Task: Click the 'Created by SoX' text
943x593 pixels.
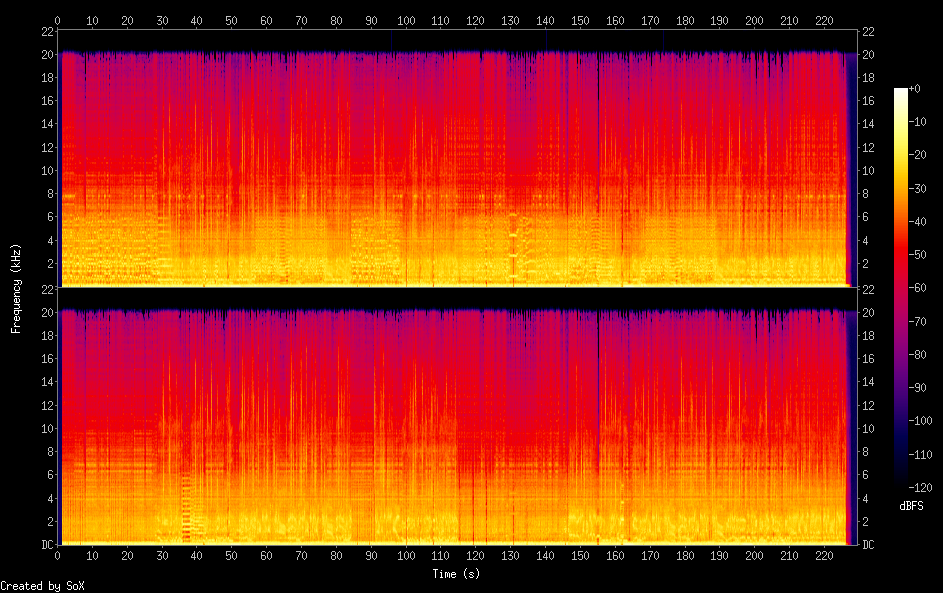Action: click(x=42, y=586)
